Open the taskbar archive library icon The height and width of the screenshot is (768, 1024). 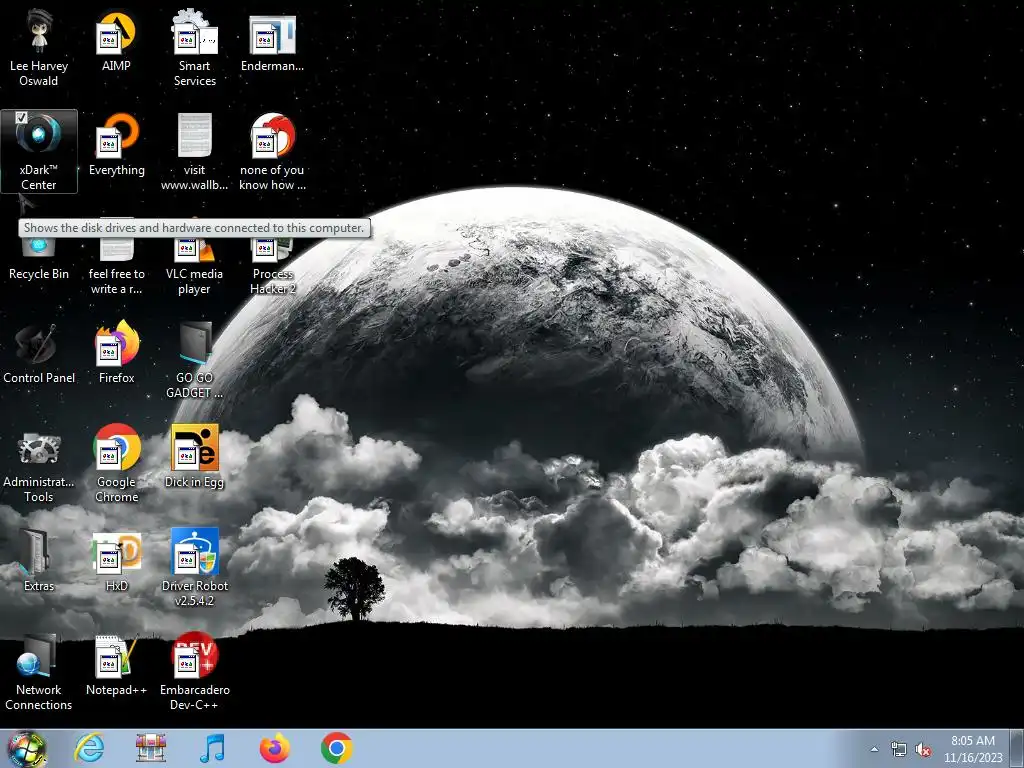click(x=151, y=748)
